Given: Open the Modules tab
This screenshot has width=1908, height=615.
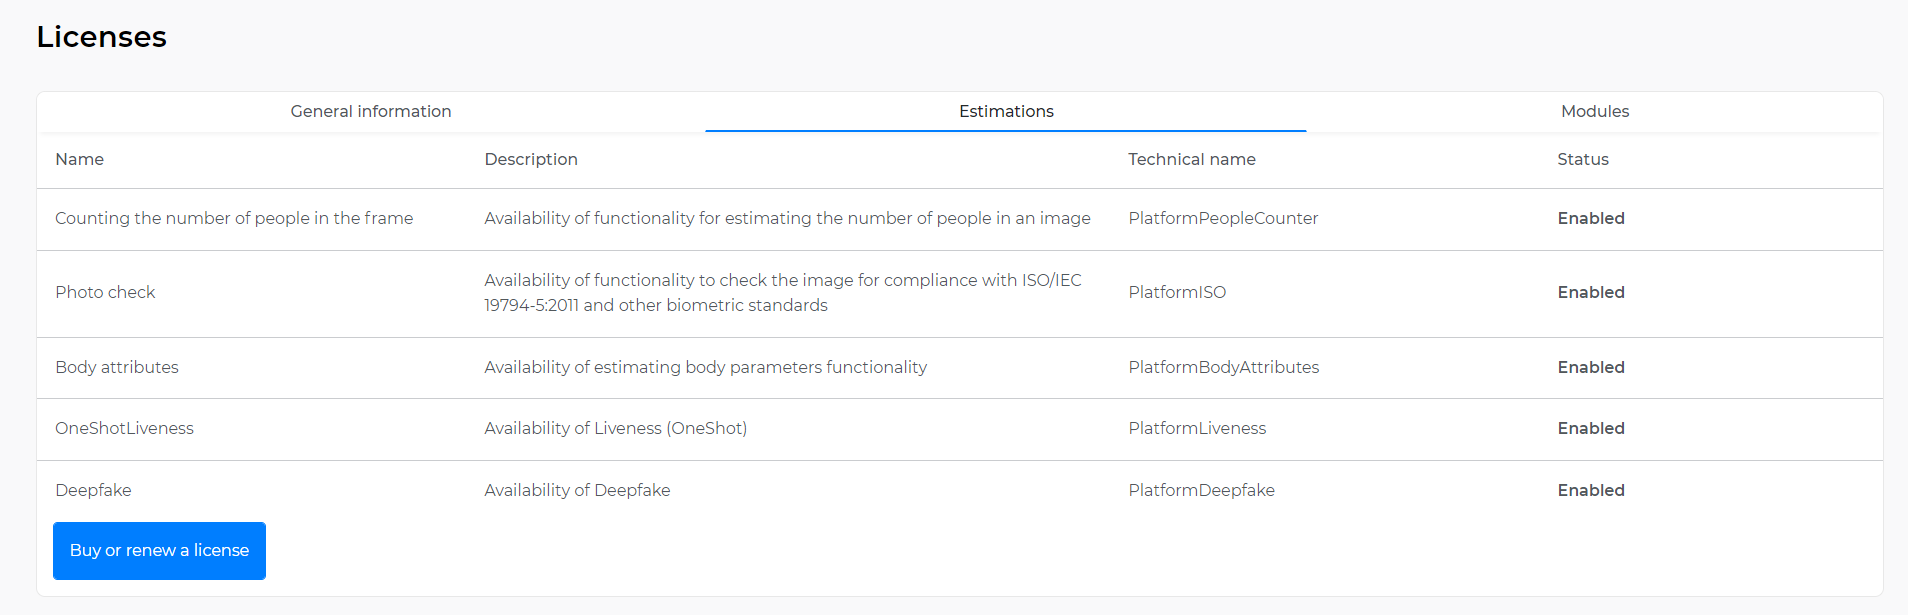Looking at the screenshot, I should pyautogui.click(x=1595, y=111).
